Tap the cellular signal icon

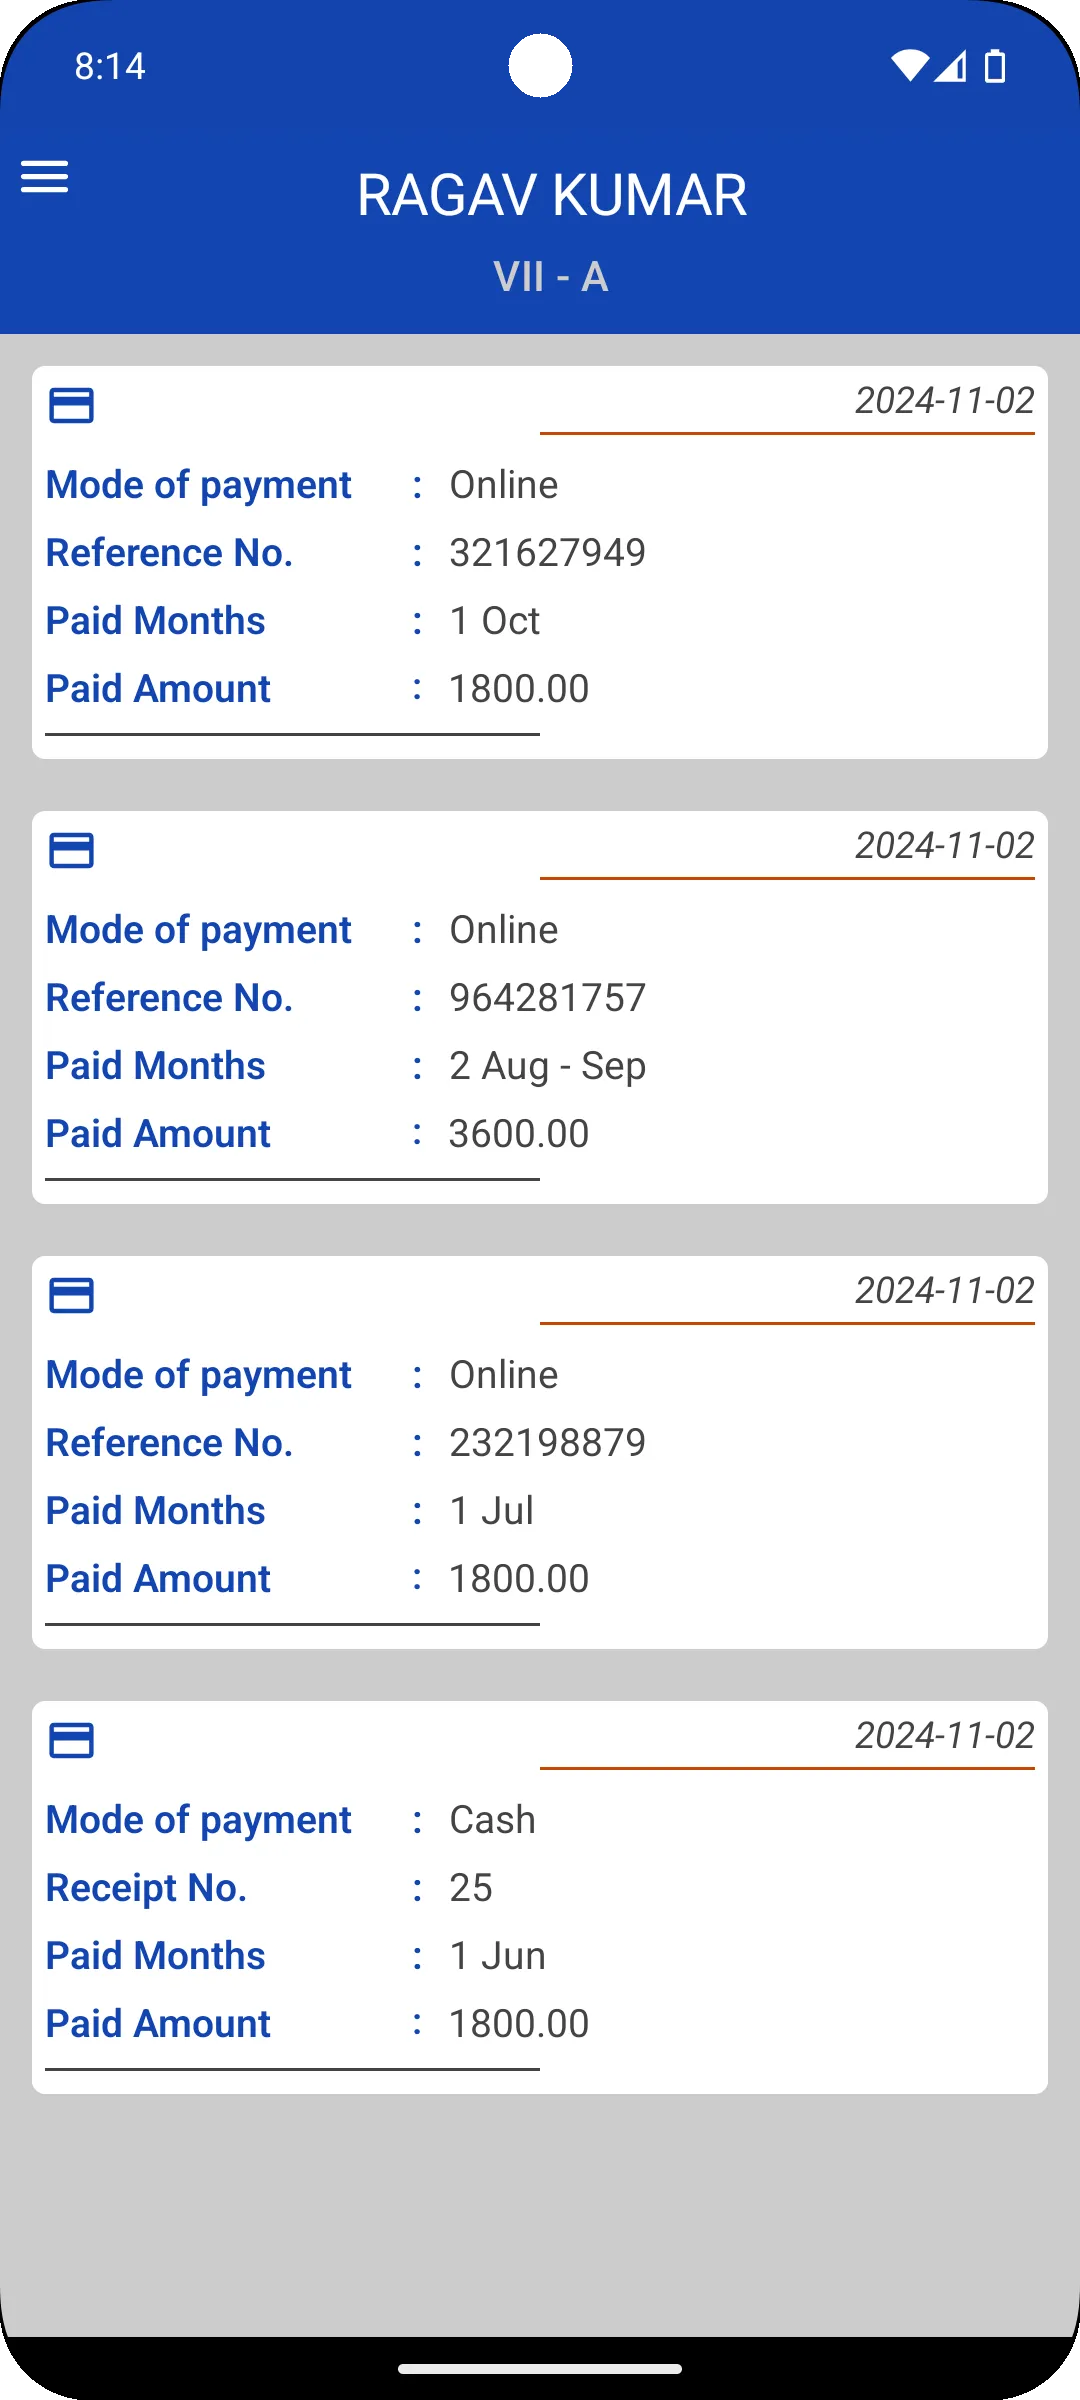(951, 66)
